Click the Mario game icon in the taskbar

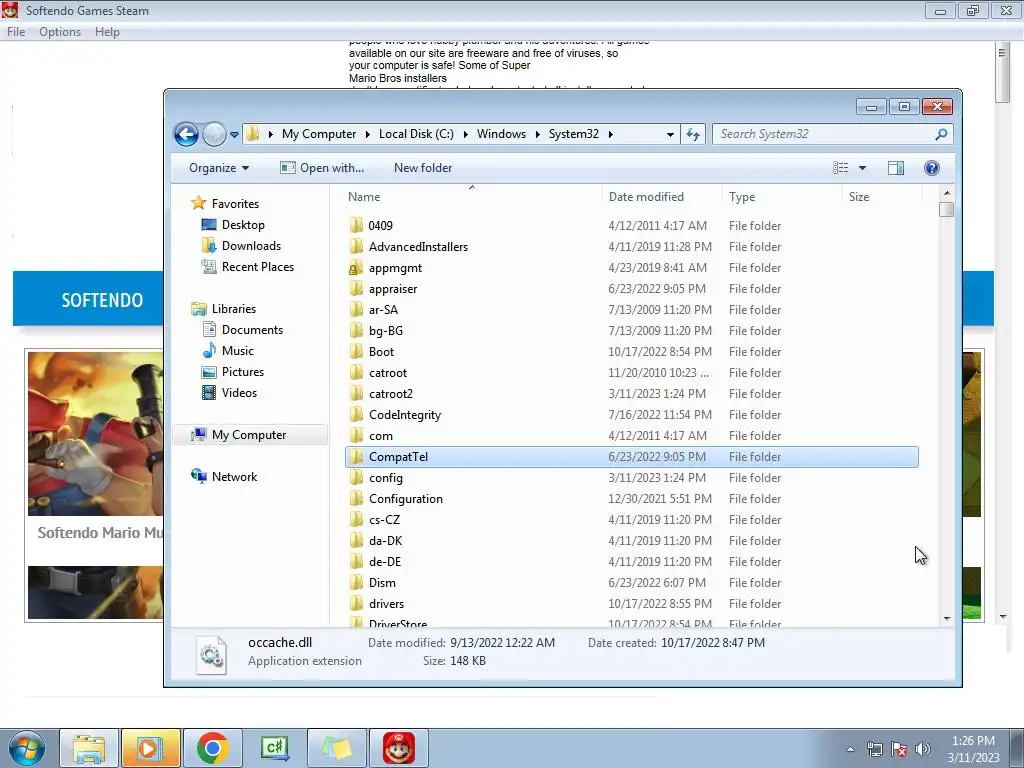click(399, 748)
